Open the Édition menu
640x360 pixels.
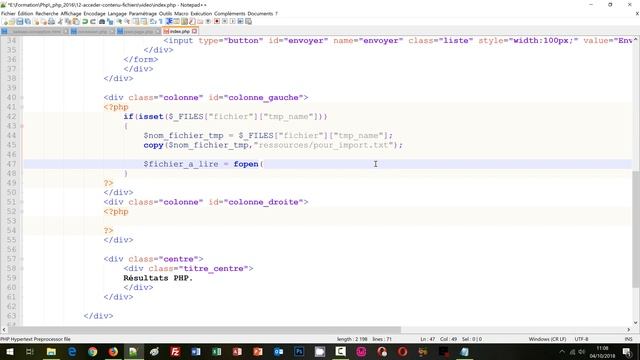coord(25,13)
